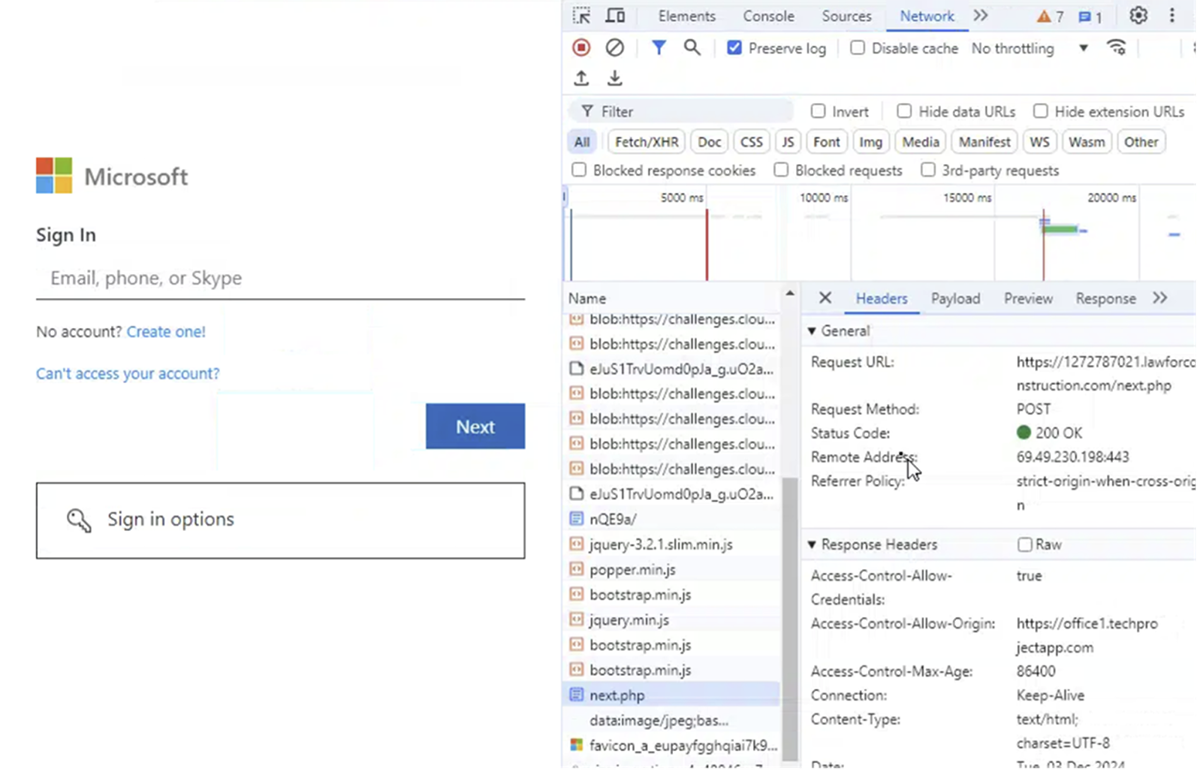Open the Payload tab
The width and height of the screenshot is (1200, 772).
point(955,298)
